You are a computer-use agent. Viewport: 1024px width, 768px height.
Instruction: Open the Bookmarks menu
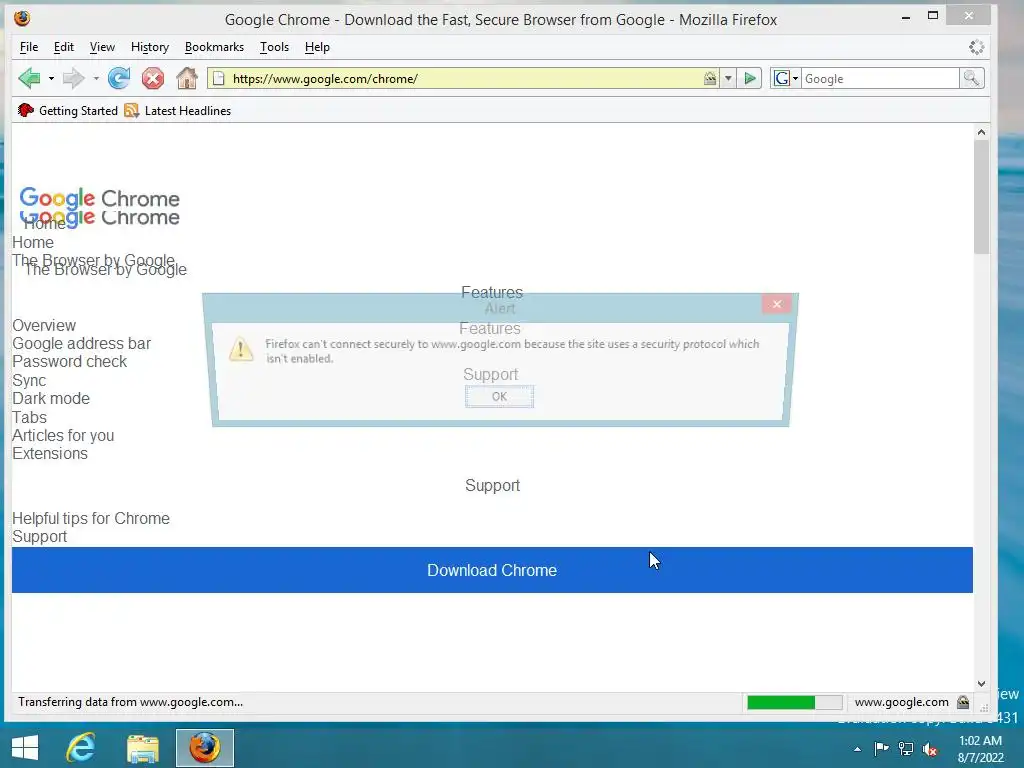point(214,47)
